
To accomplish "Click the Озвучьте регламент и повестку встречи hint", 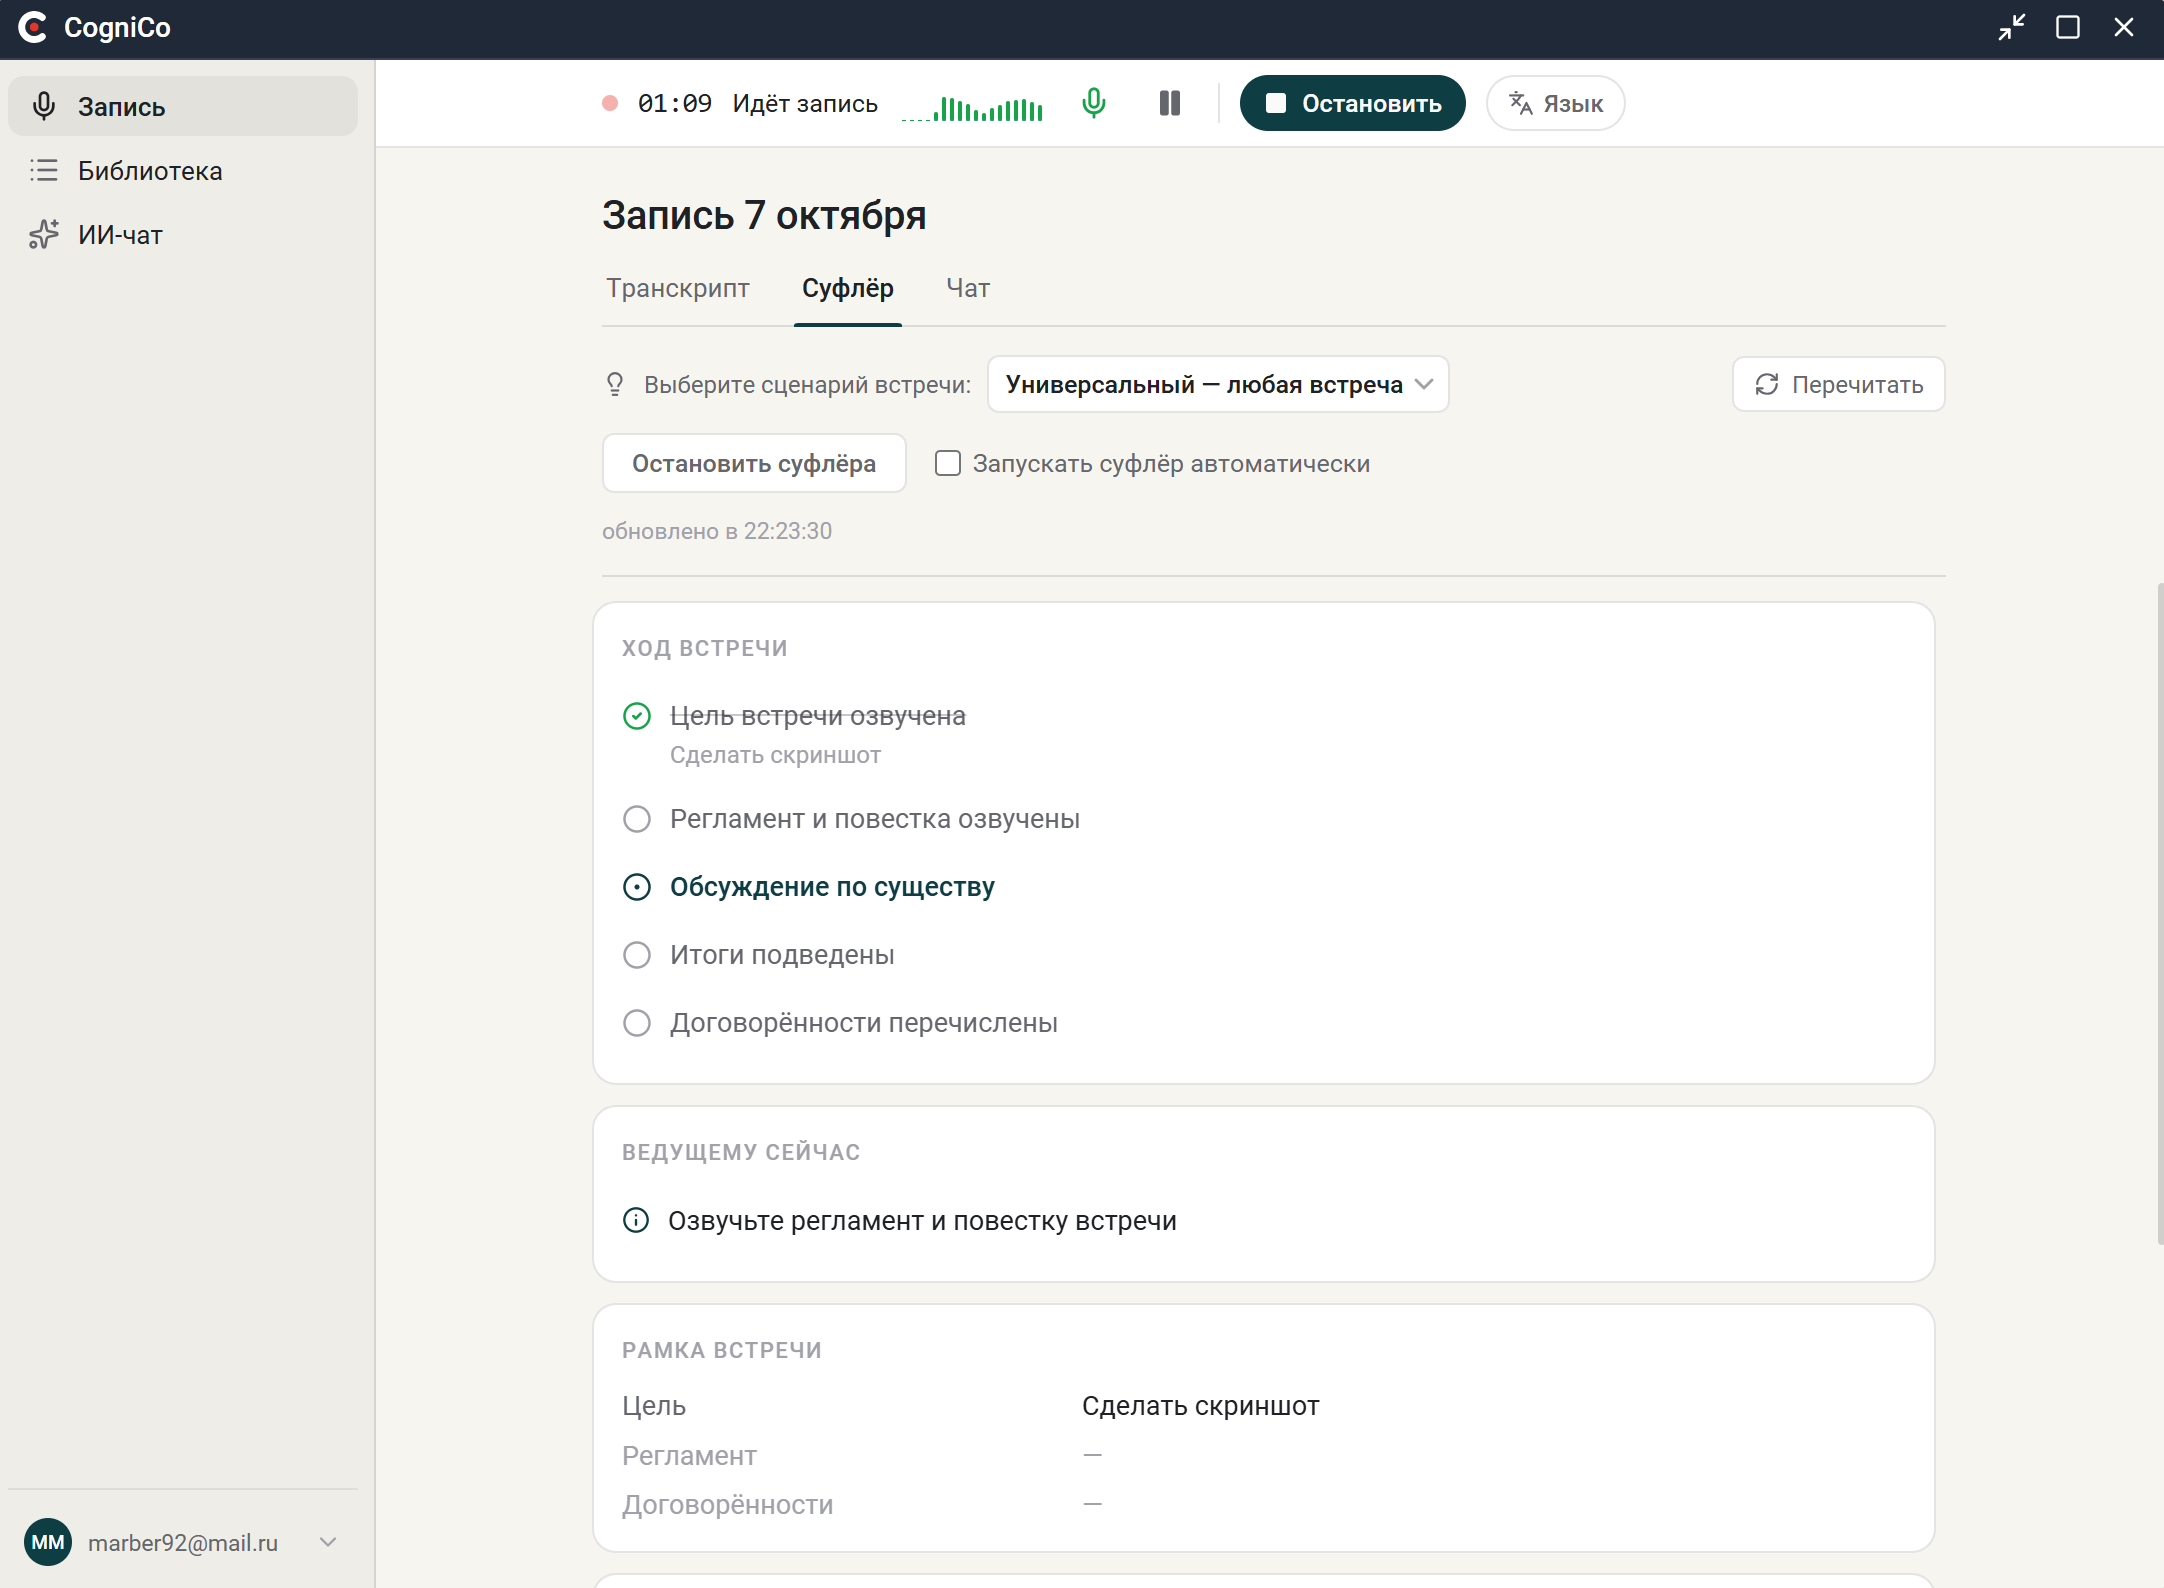I will (922, 1221).
